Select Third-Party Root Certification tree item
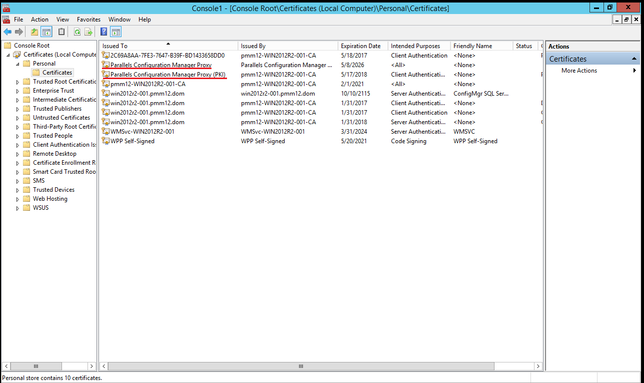The height and width of the screenshot is (383, 644). coord(64,126)
